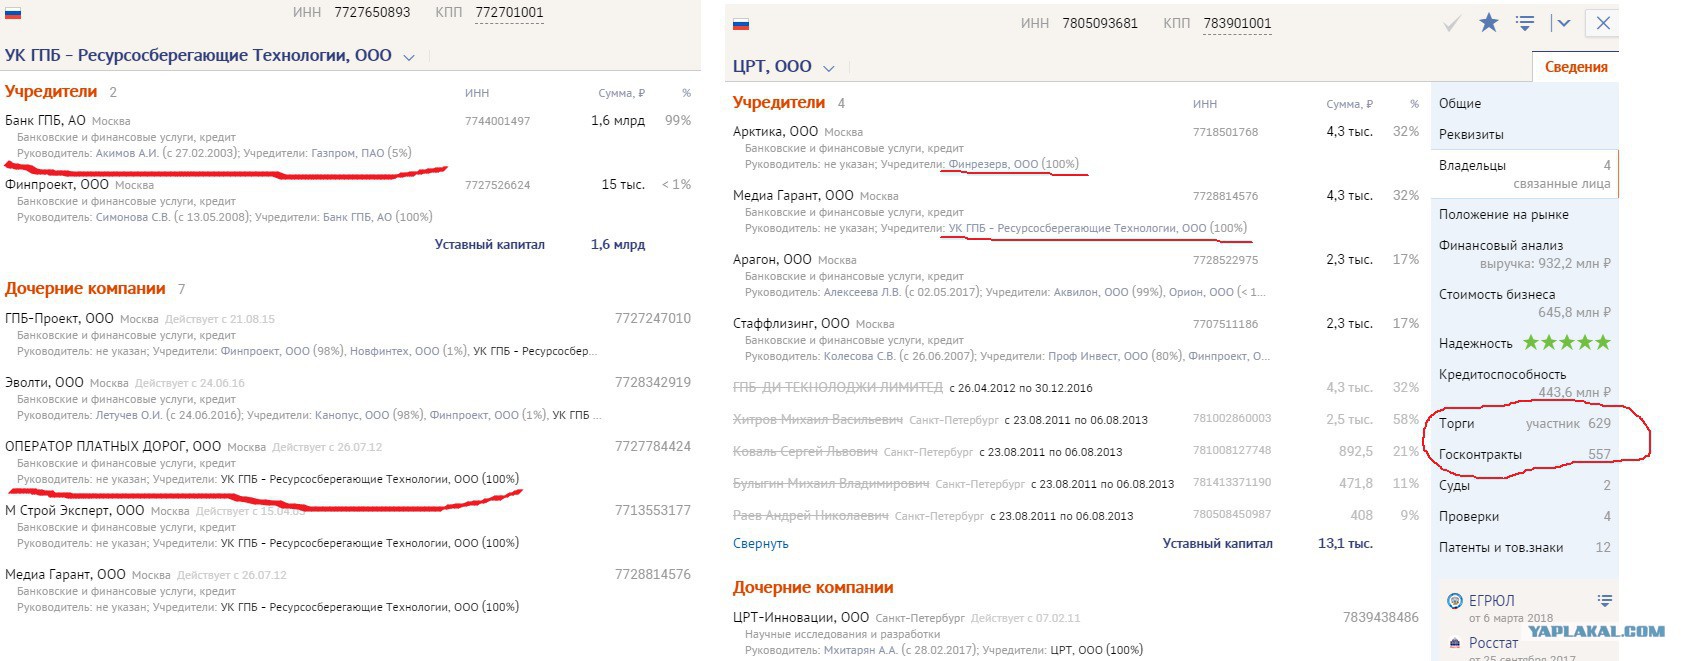The image size is (1691, 661).
Task: Click the Russian flag in ЦРТ panel
Action: point(741,25)
